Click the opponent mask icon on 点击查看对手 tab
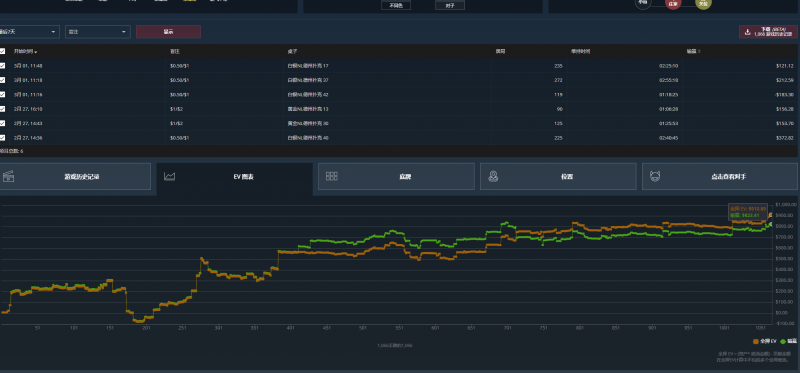This screenshot has height=373, width=800. click(655, 177)
